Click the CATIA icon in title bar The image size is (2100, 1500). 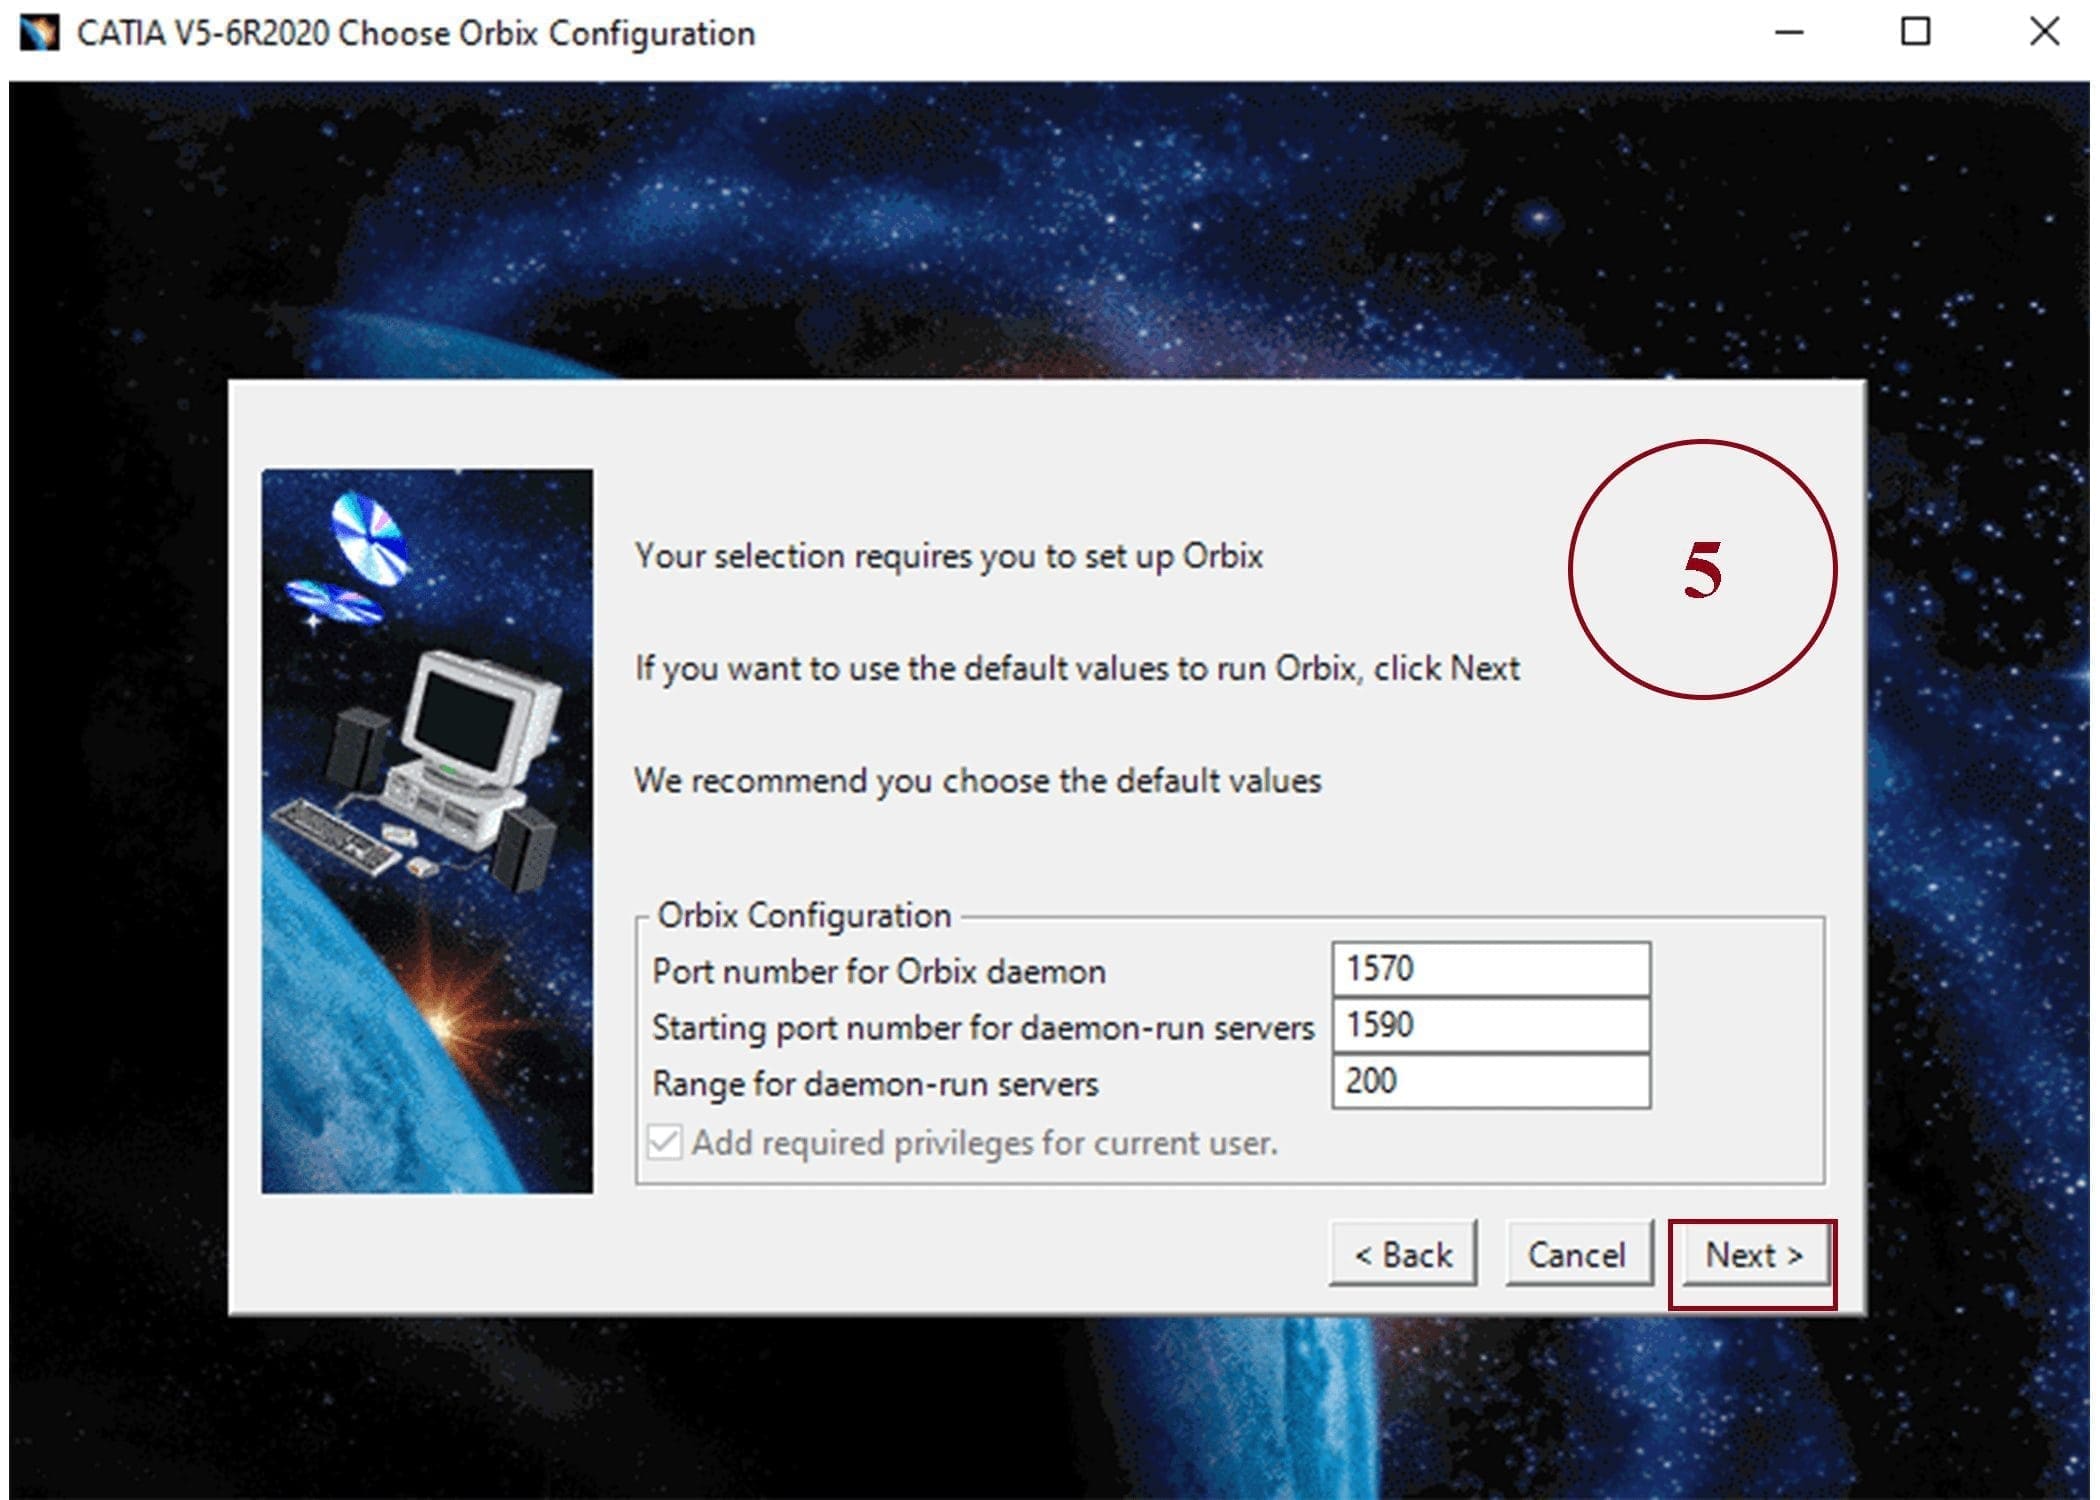point(40,33)
